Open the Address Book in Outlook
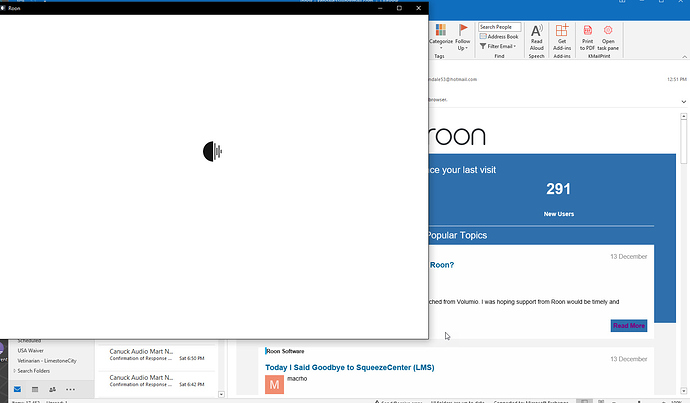 [x=499, y=37]
